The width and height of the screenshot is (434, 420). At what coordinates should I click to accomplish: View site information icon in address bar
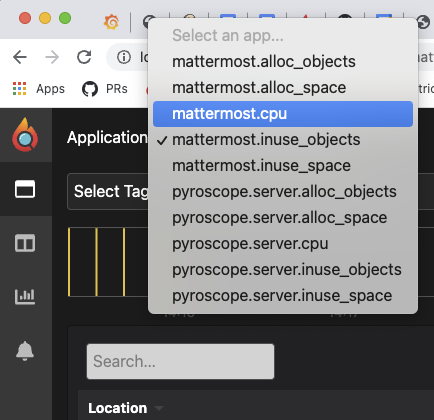pos(124,57)
